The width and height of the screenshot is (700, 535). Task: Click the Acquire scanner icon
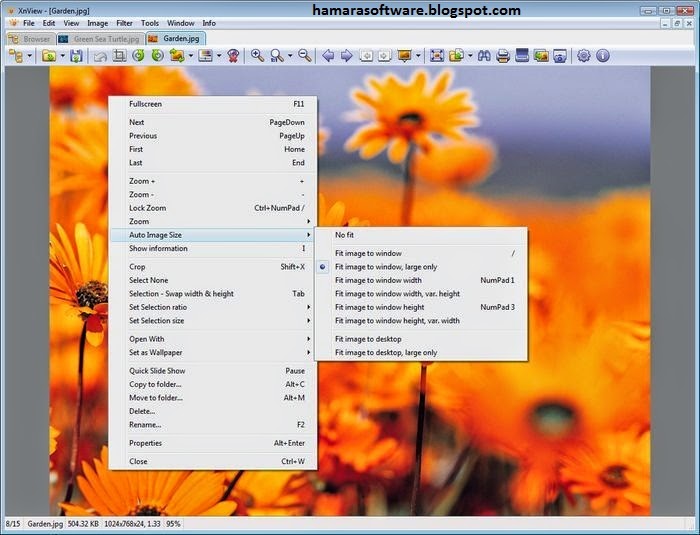(522, 56)
